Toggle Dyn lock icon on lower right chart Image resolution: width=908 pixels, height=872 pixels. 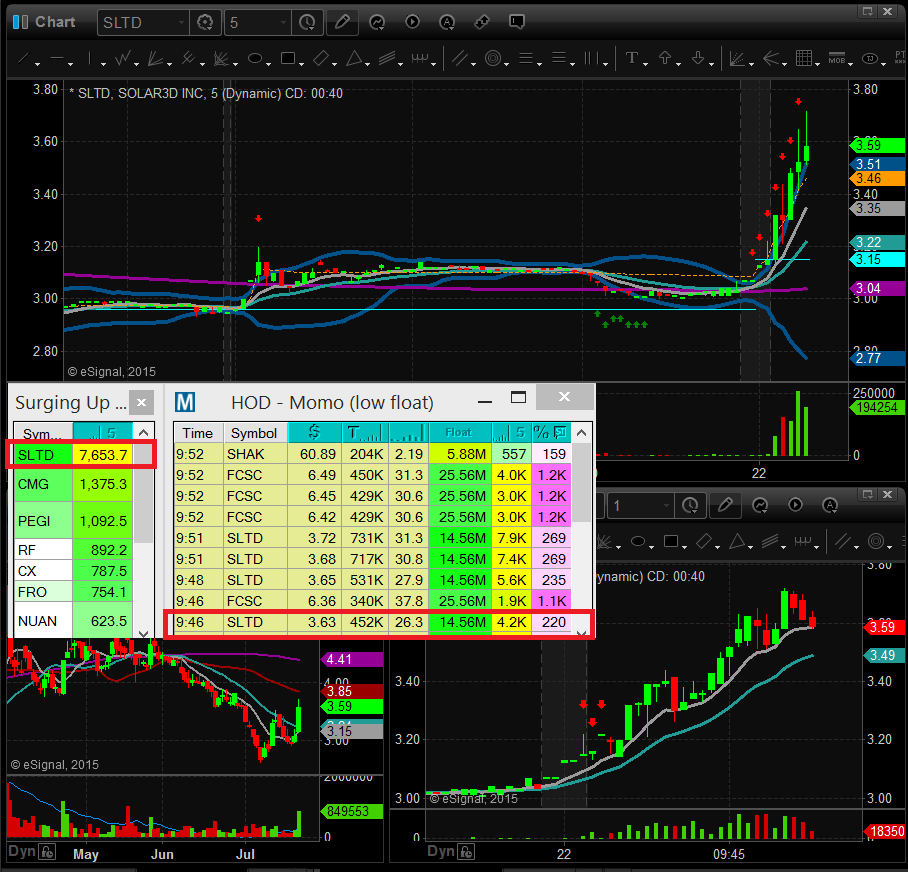click(x=466, y=852)
